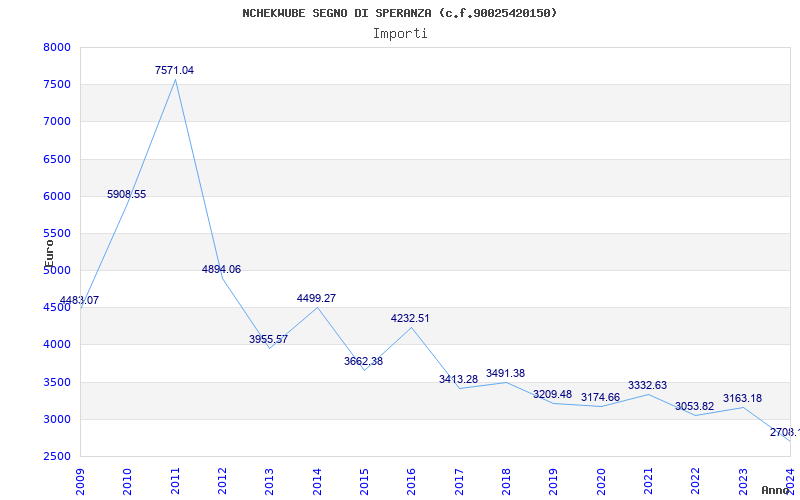Select the 3491.38 data label
Image resolution: width=800 pixels, height=500 pixels.
pos(505,373)
